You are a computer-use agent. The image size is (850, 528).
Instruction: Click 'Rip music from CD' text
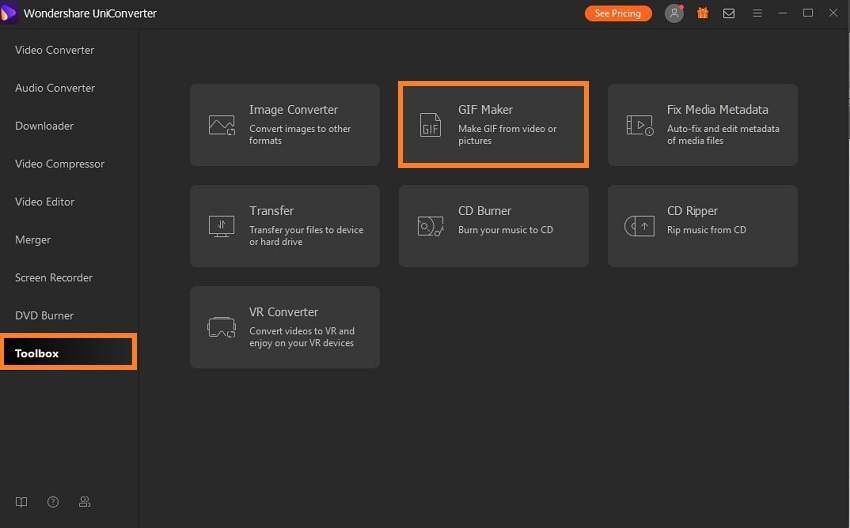coord(706,230)
